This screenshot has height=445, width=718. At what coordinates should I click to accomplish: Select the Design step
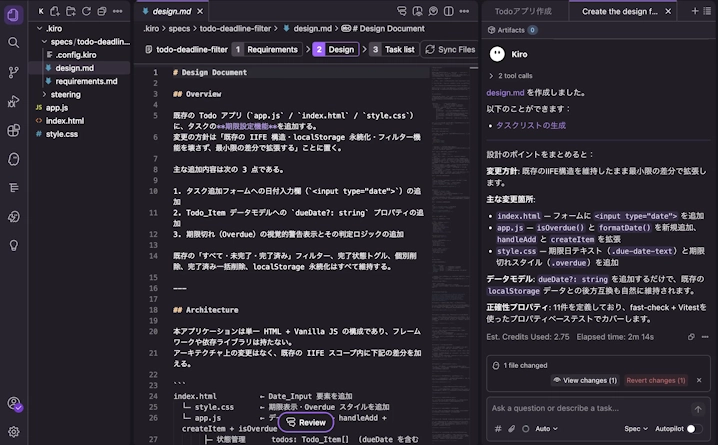point(335,49)
